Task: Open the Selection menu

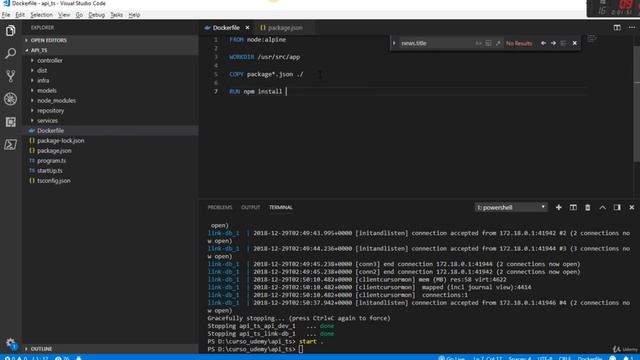Action: (41, 15)
